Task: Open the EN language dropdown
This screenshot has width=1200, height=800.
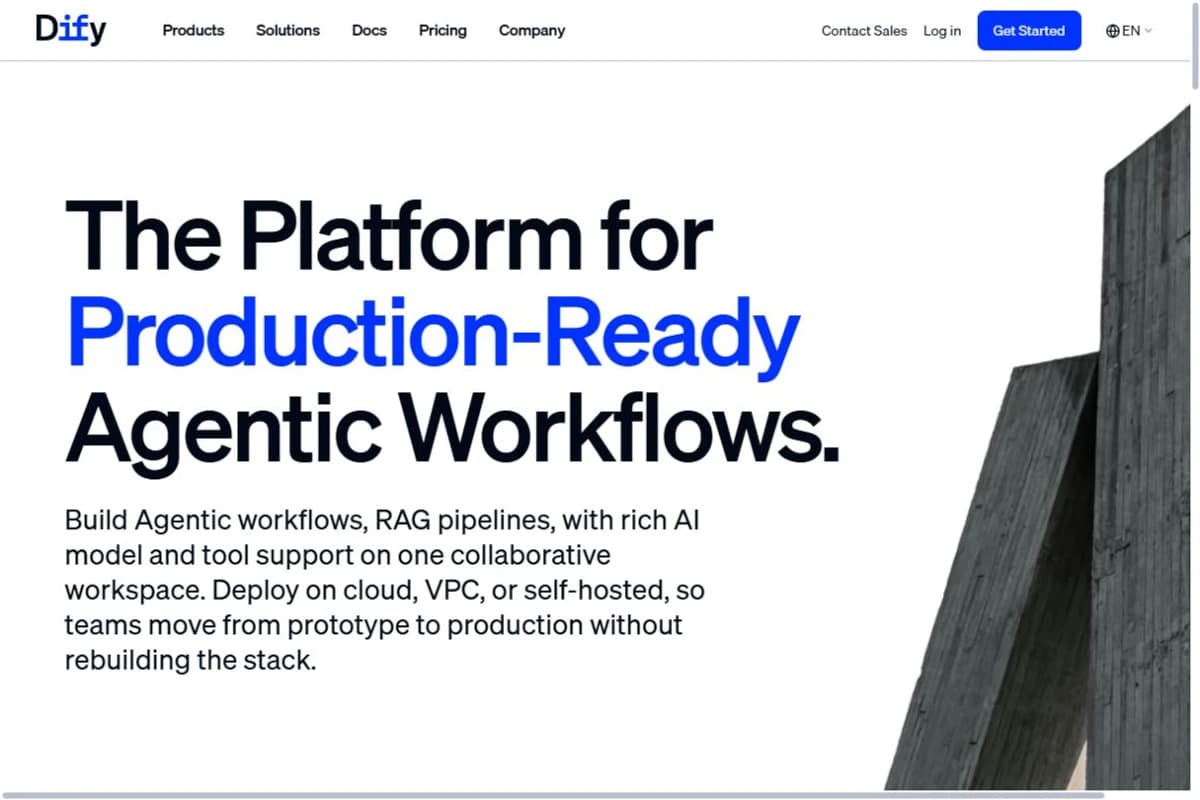Action: click(1130, 31)
